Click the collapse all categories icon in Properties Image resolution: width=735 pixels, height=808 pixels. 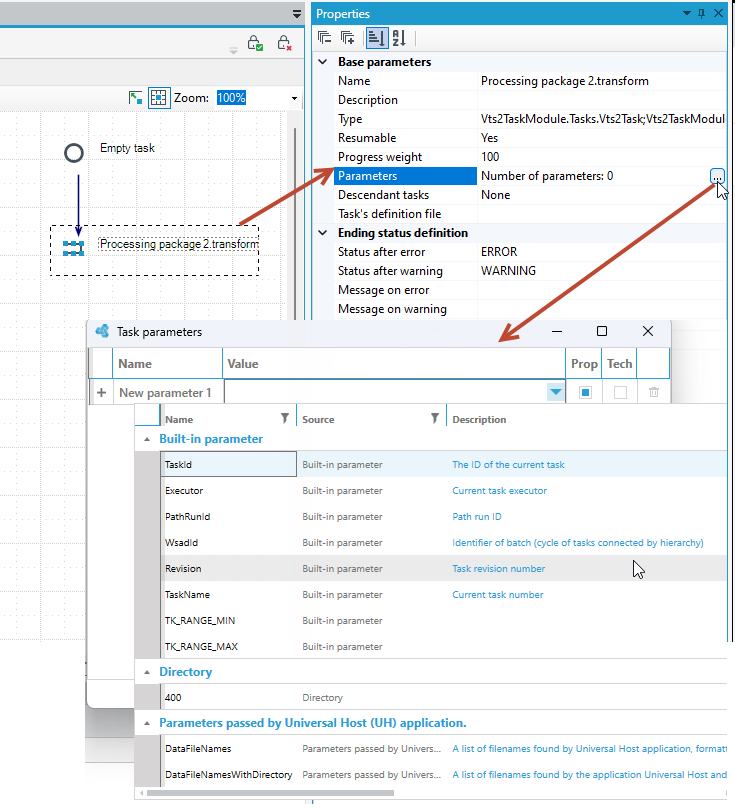click(x=324, y=38)
